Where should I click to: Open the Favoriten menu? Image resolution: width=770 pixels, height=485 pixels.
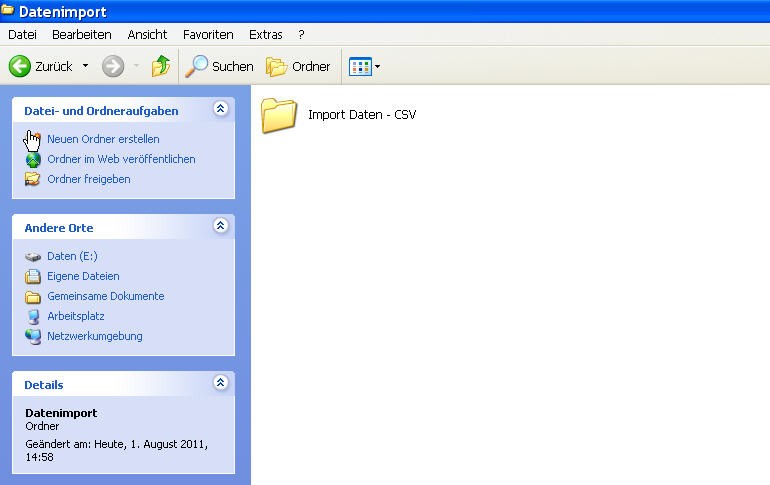208,34
